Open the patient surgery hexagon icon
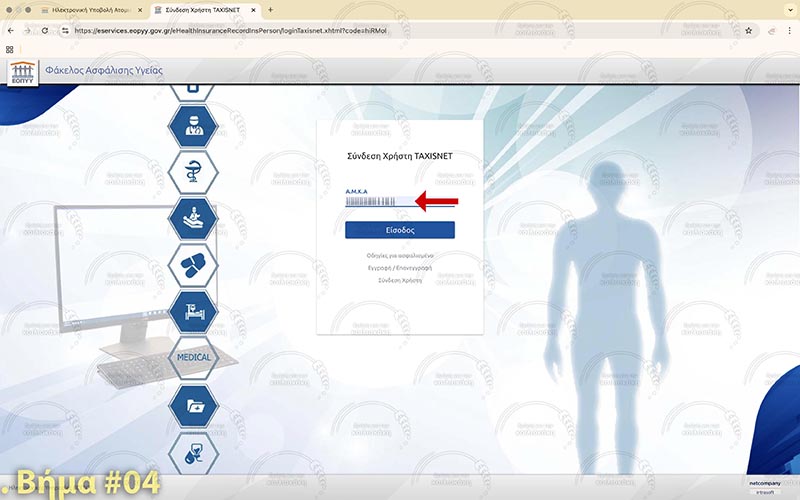This screenshot has width=800, height=500. pos(193,218)
